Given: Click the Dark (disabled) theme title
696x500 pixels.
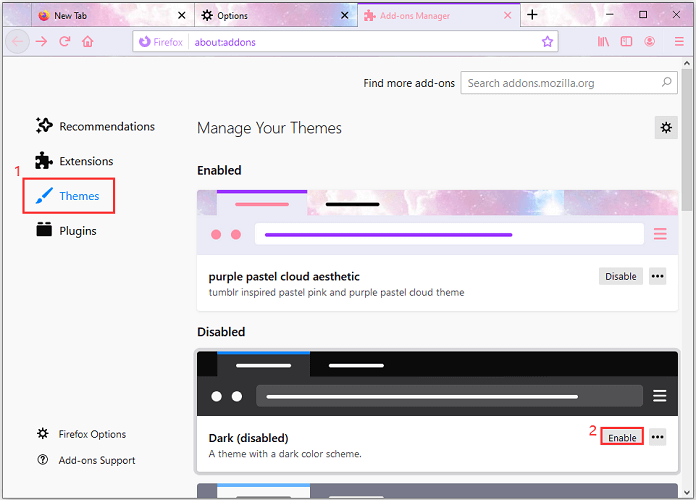Looking at the screenshot, I should [x=249, y=438].
